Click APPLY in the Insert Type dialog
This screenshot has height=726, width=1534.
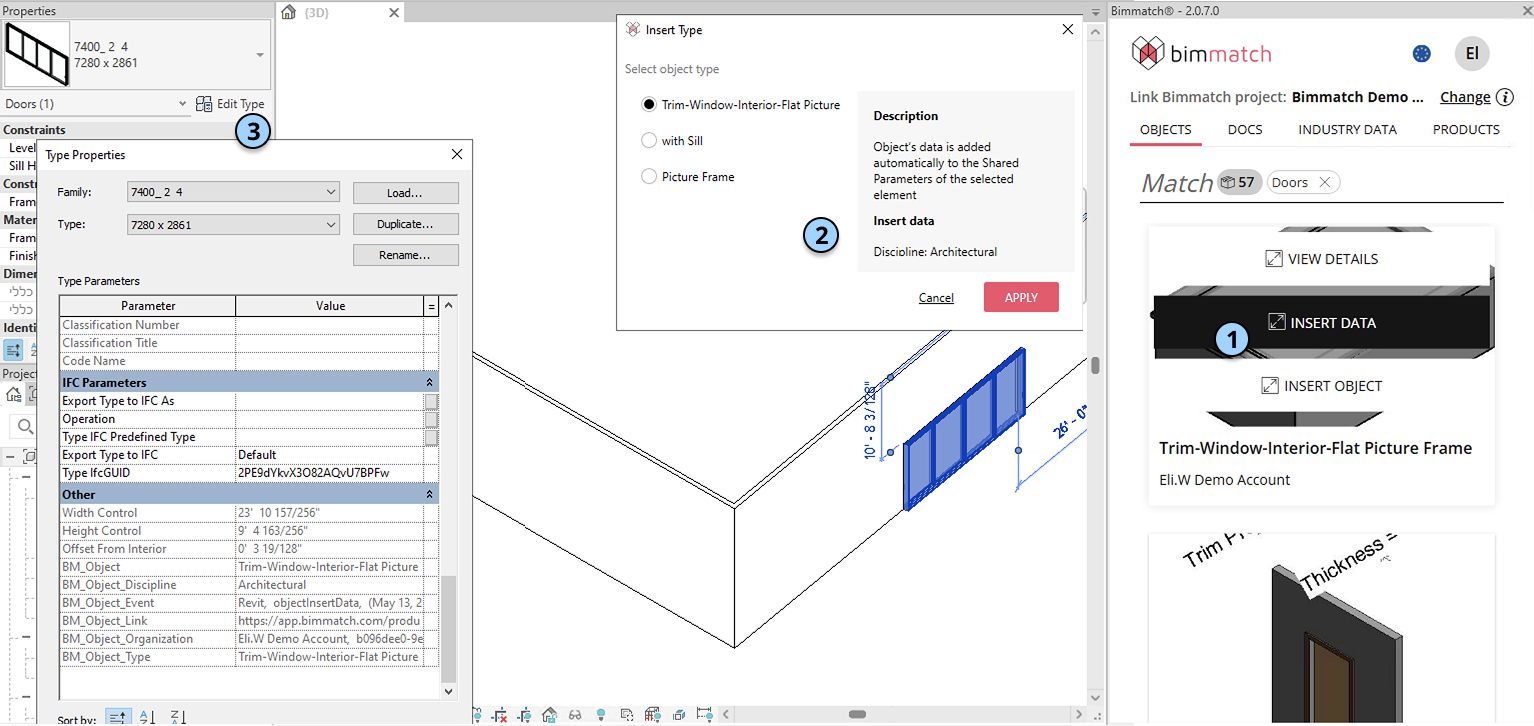[x=1021, y=297]
